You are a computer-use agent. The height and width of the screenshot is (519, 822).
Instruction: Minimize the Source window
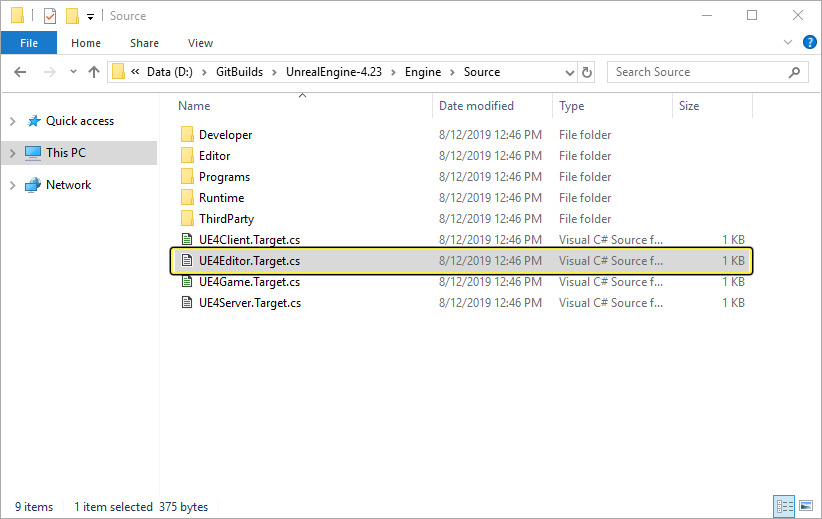[x=707, y=15]
